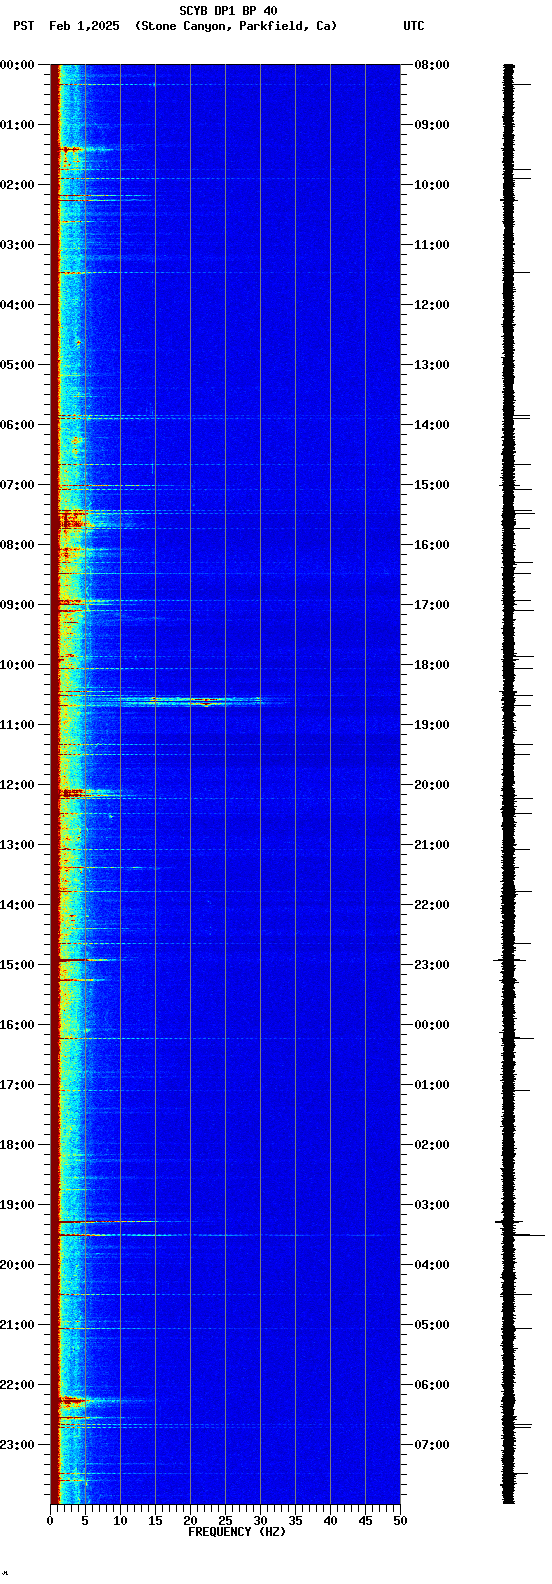Click the frequency axis tick '15'
Viewport: 552px width, 1584px height.
click(x=155, y=1521)
